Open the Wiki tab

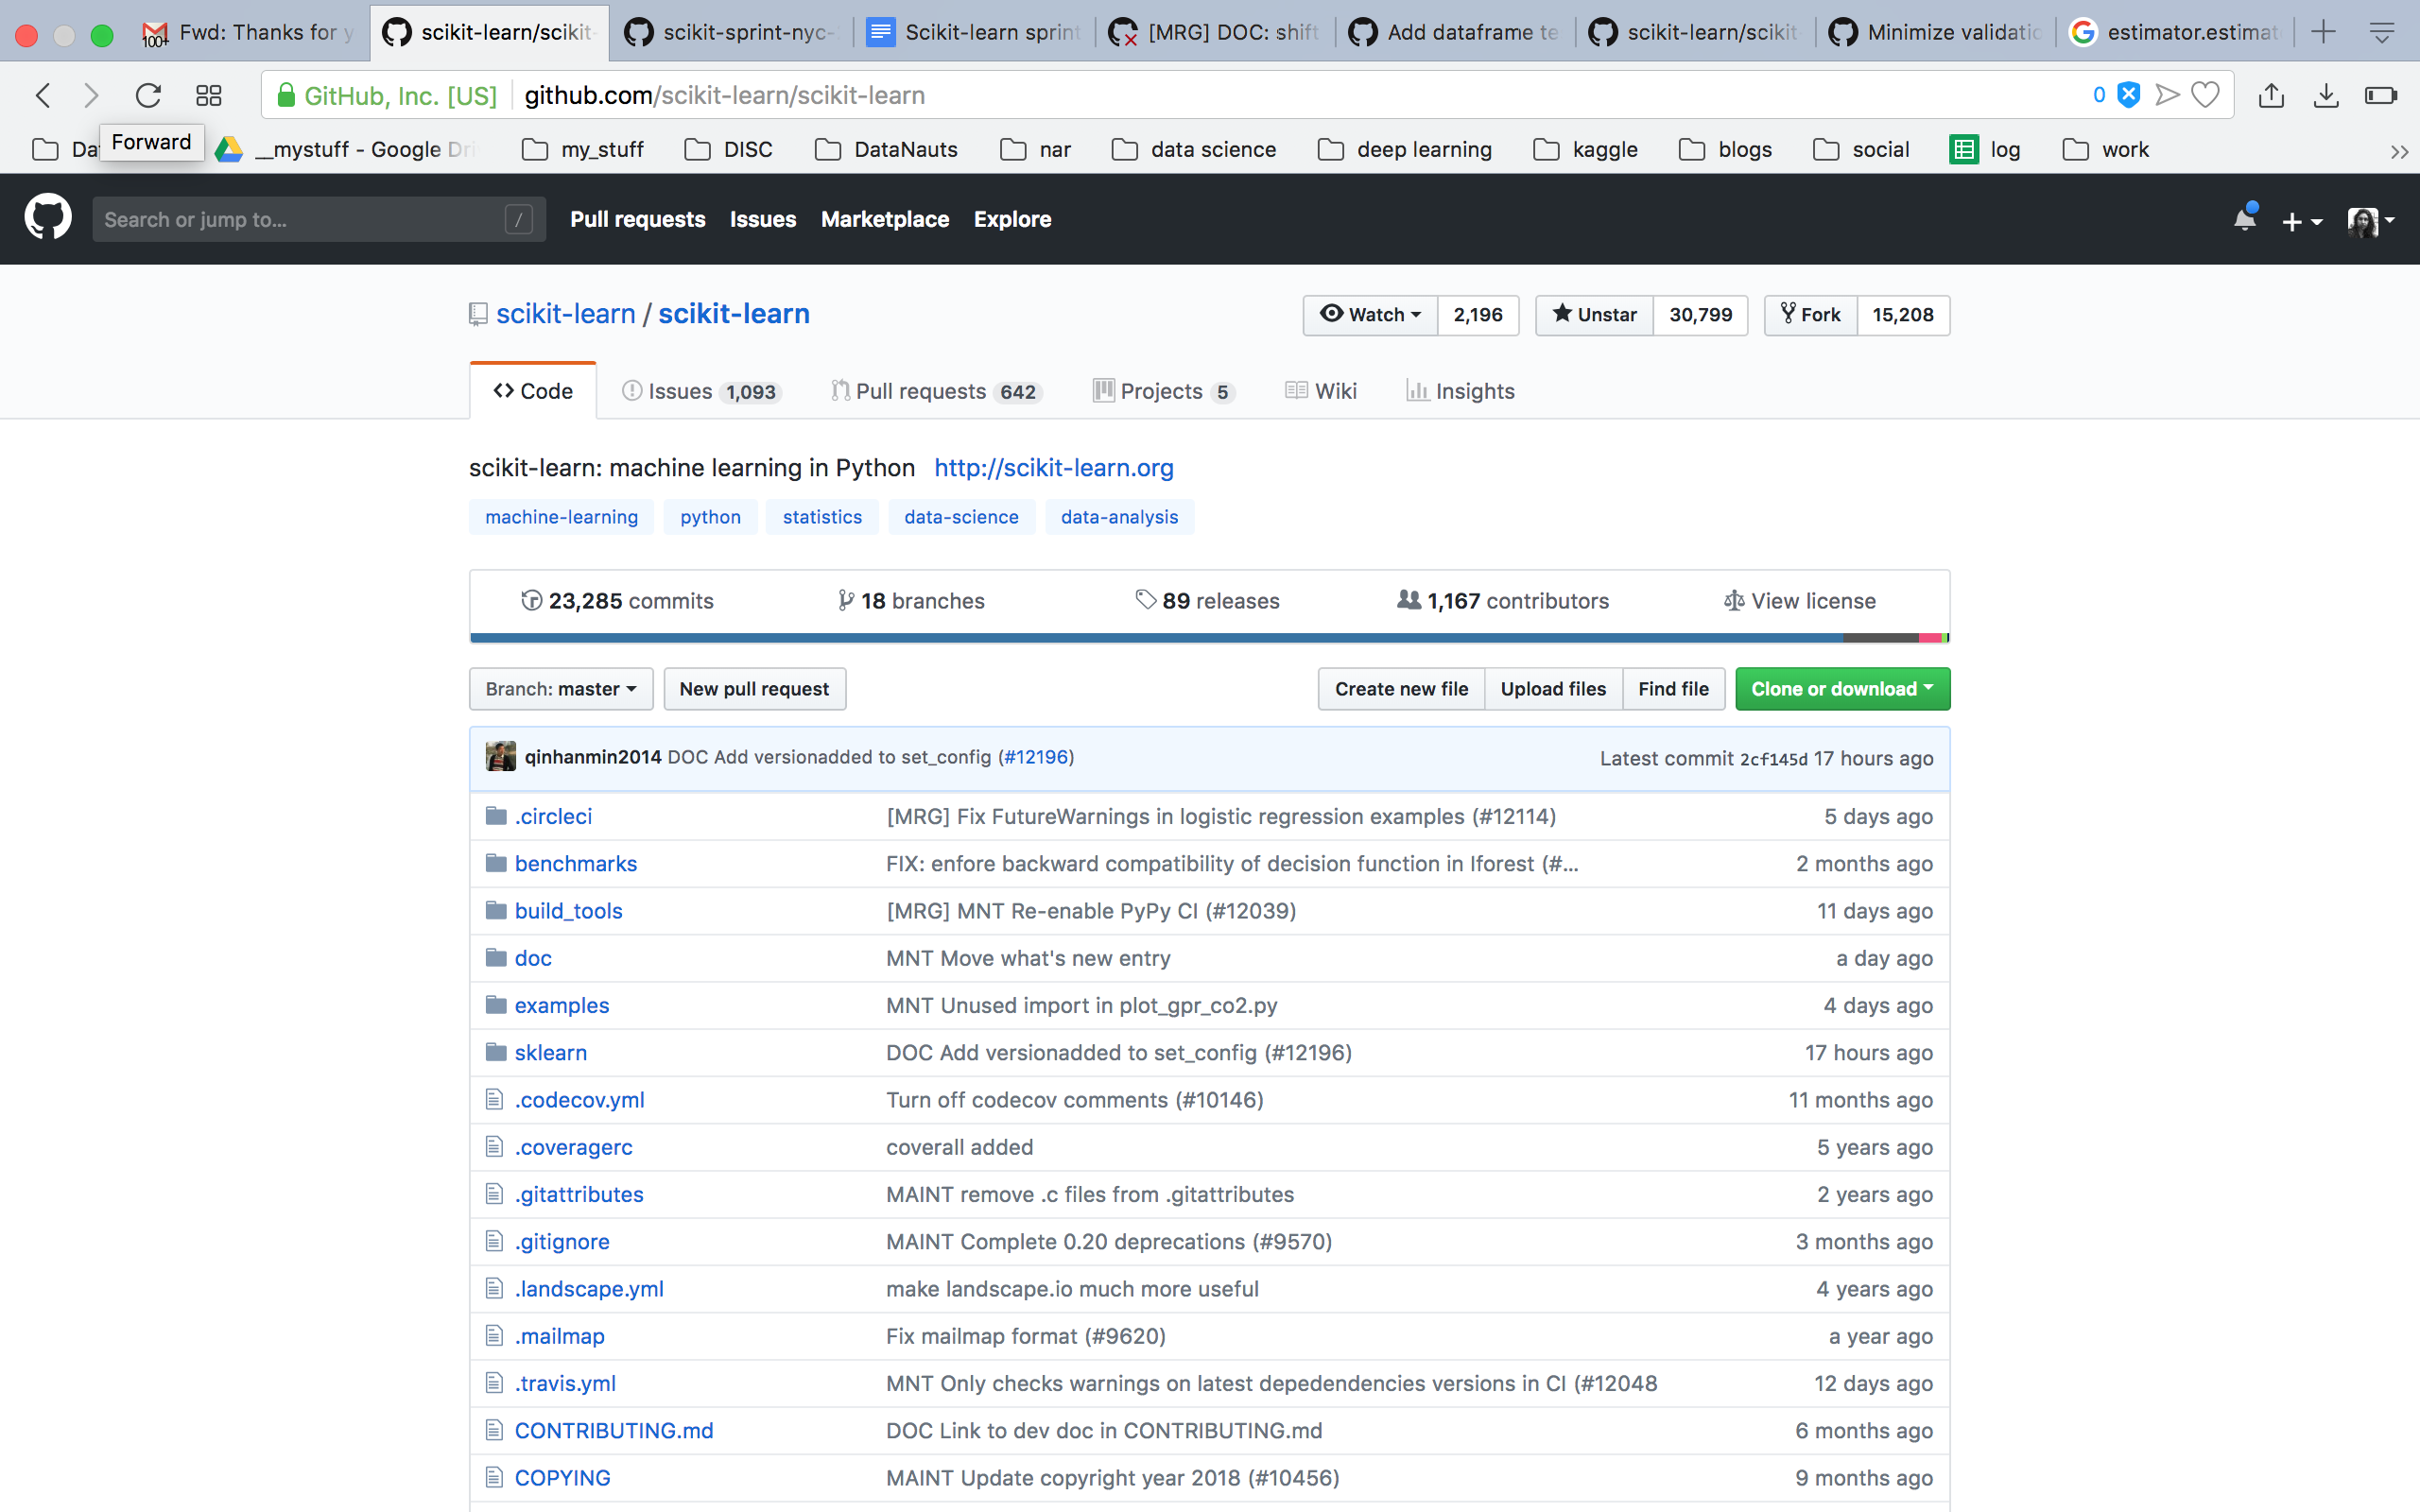tap(1321, 391)
